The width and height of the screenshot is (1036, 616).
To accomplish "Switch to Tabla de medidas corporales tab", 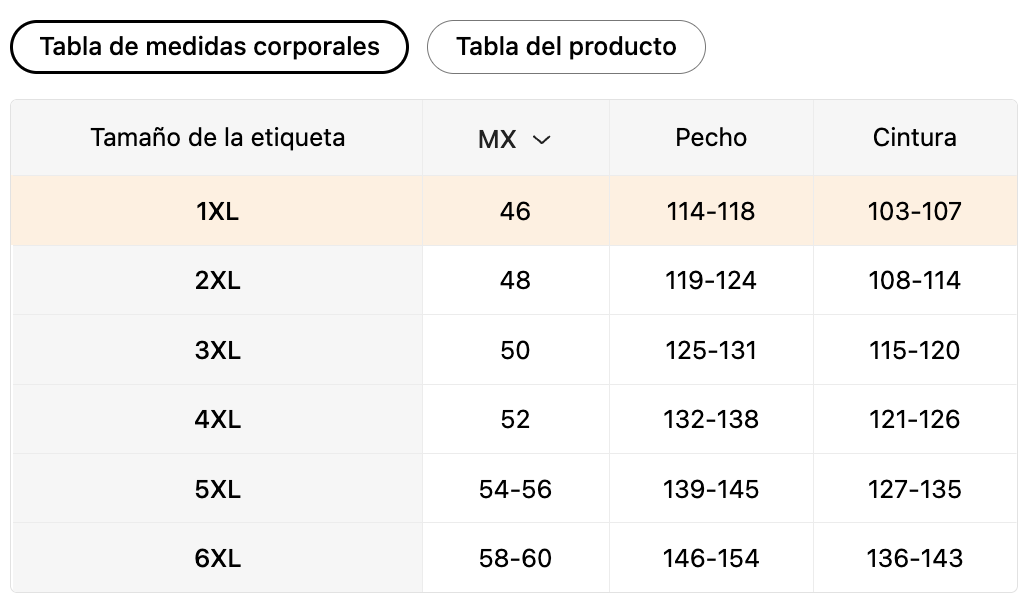I will [209, 47].
